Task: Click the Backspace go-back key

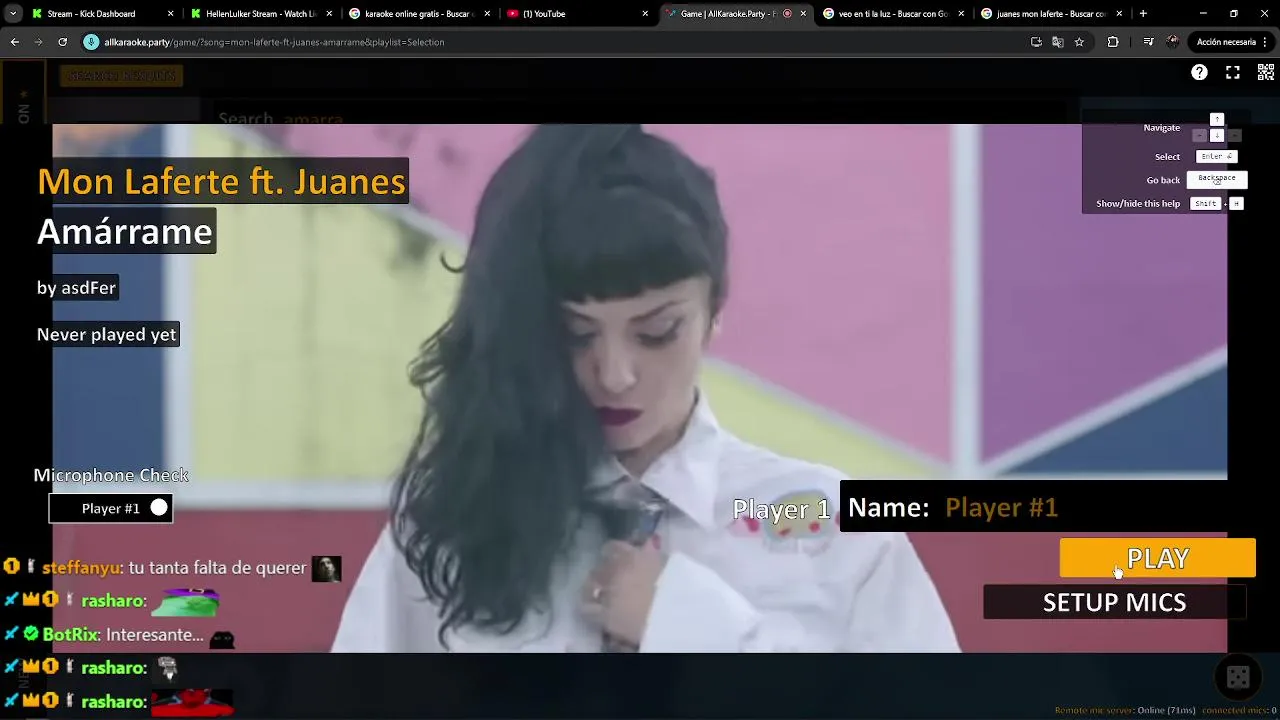Action: pos(1217,179)
